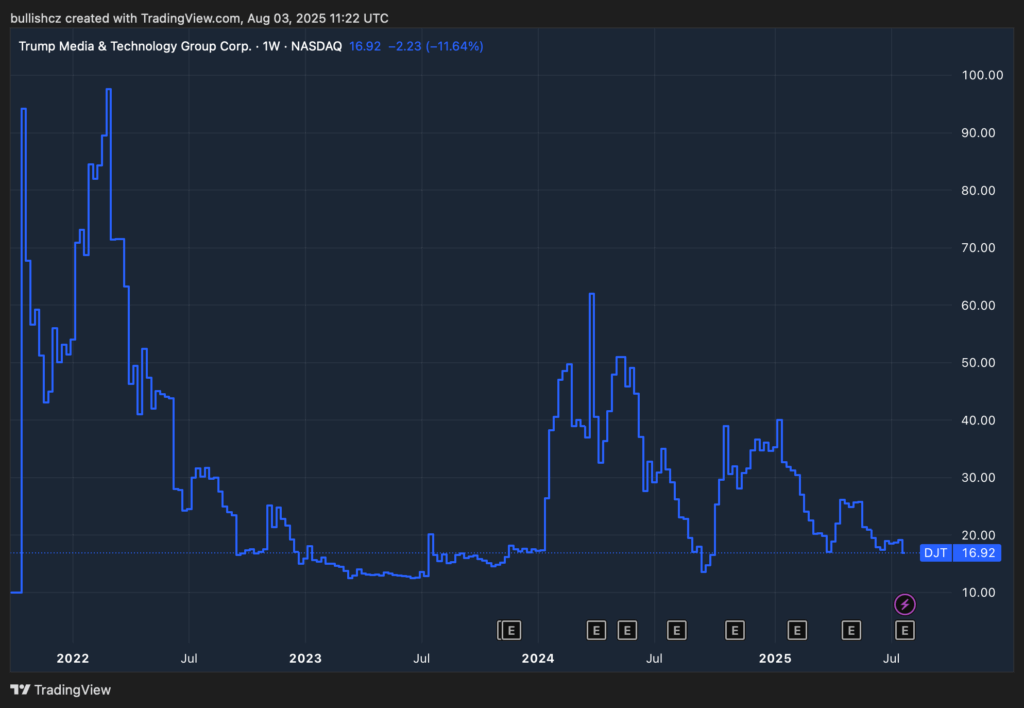The image size is (1024, 708).
Task: Click the second earnings E marker from left
Action: [596, 630]
